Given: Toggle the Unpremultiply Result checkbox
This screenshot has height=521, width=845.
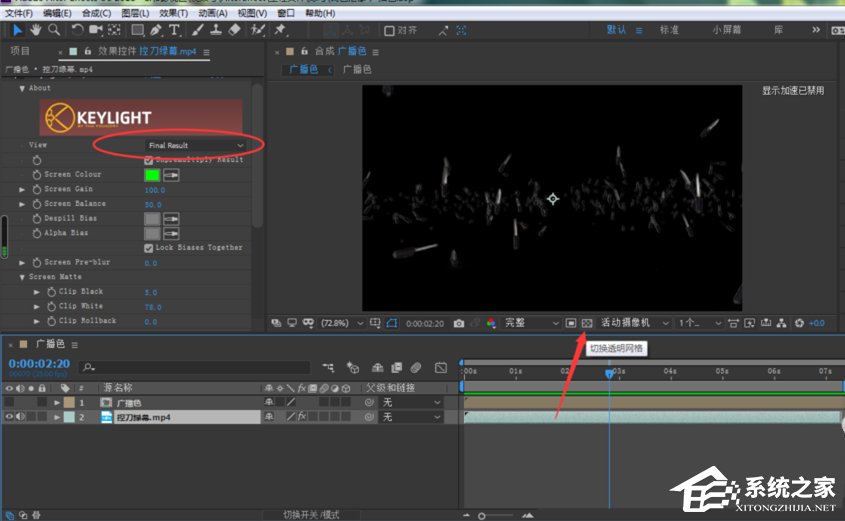Looking at the screenshot, I should (x=149, y=160).
